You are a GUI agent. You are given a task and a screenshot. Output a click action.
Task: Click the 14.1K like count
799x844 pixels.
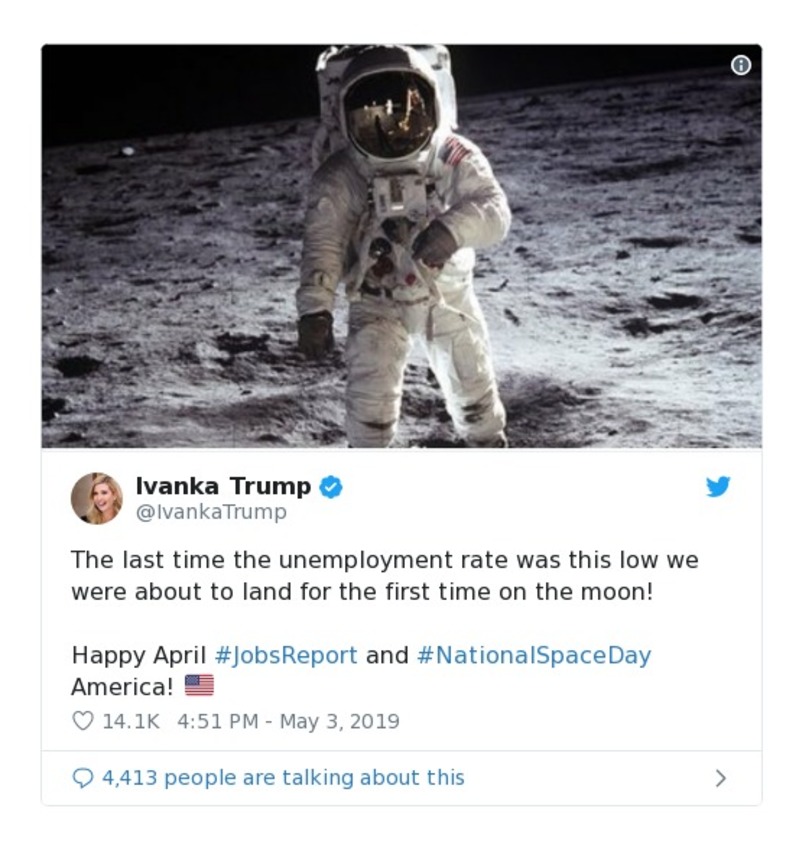pyautogui.click(x=131, y=718)
